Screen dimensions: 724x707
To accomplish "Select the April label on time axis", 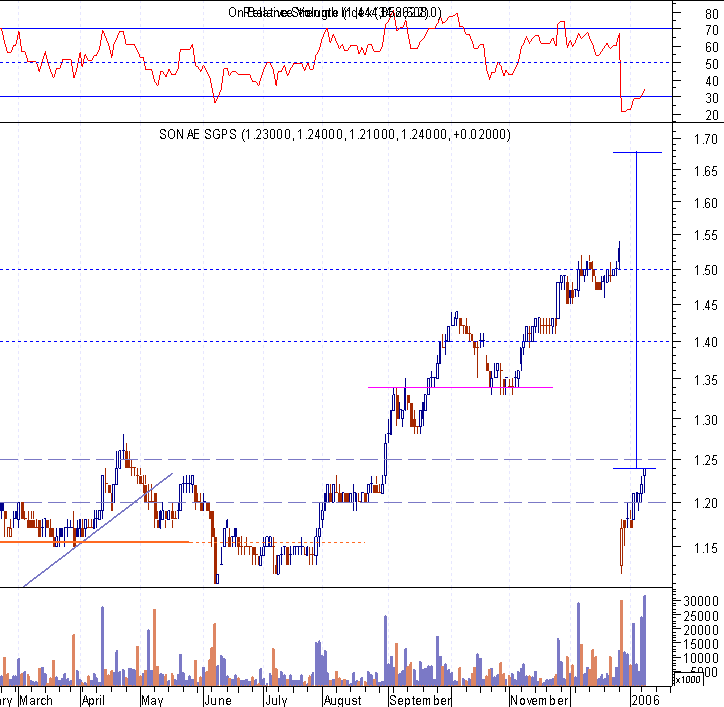I will pos(93,700).
